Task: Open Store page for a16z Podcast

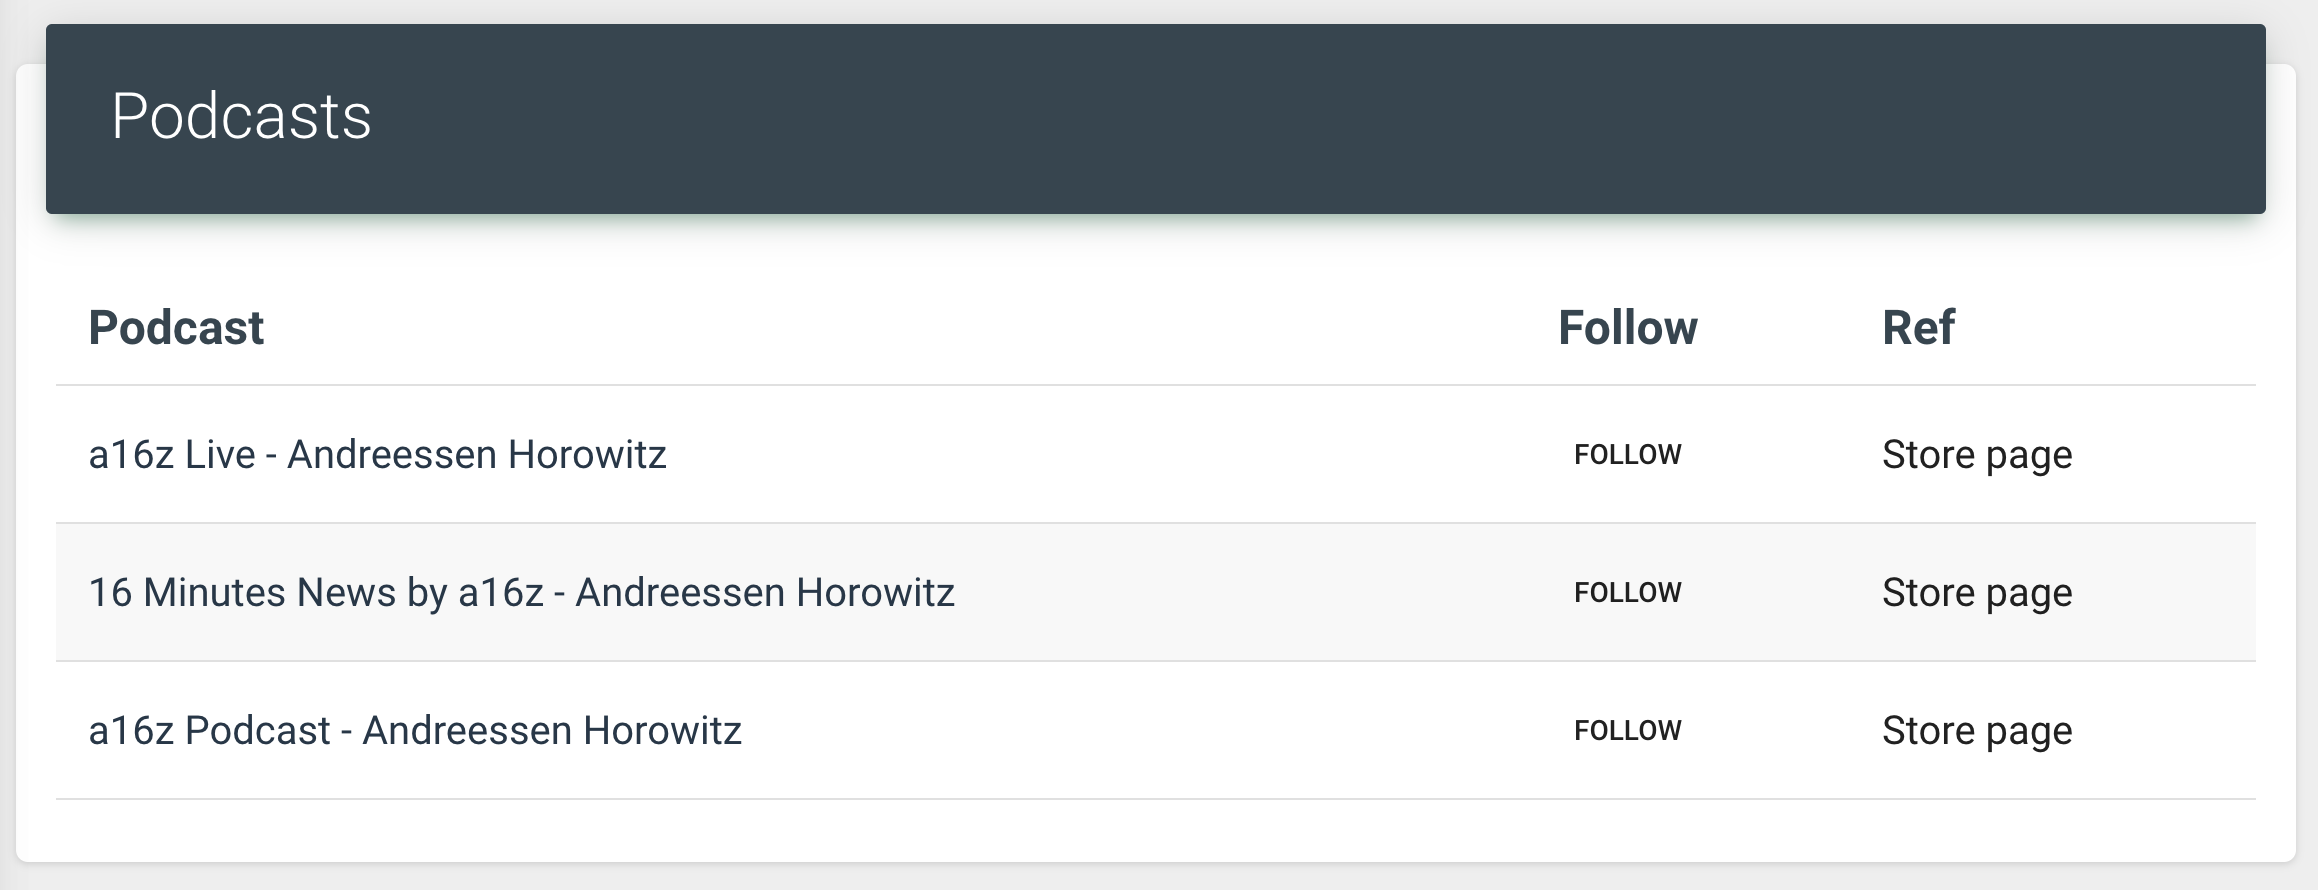Action: [x=1976, y=732]
